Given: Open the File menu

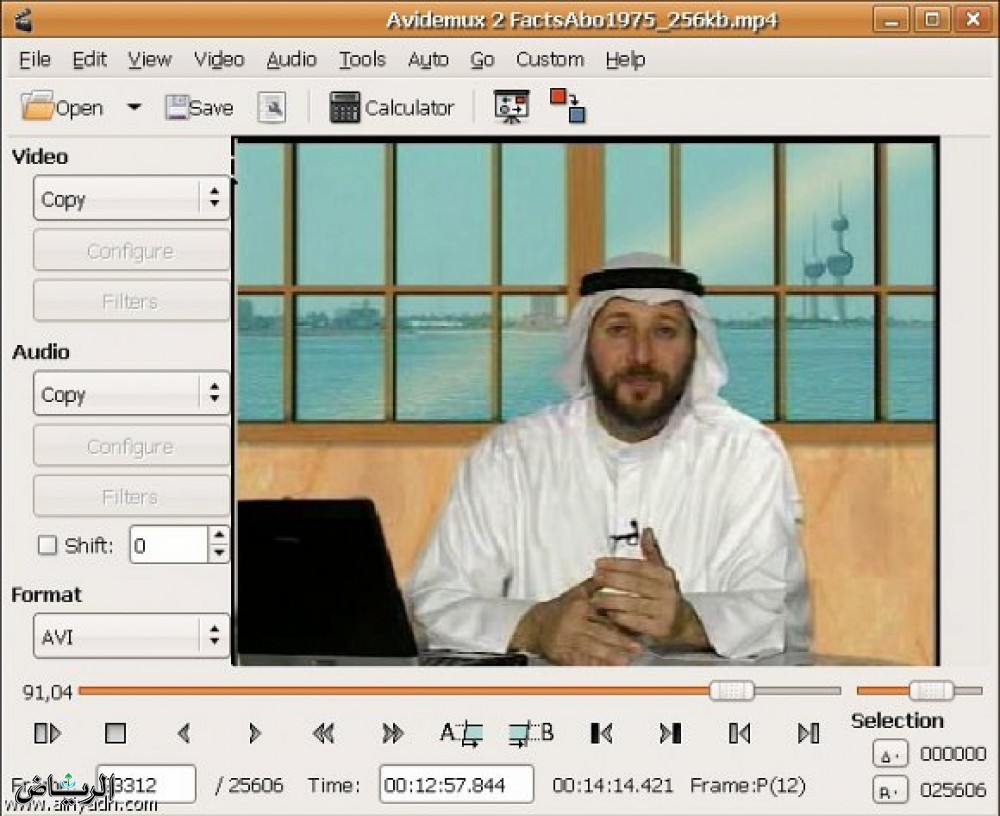Looking at the screenshot, I should pos(34,59).
